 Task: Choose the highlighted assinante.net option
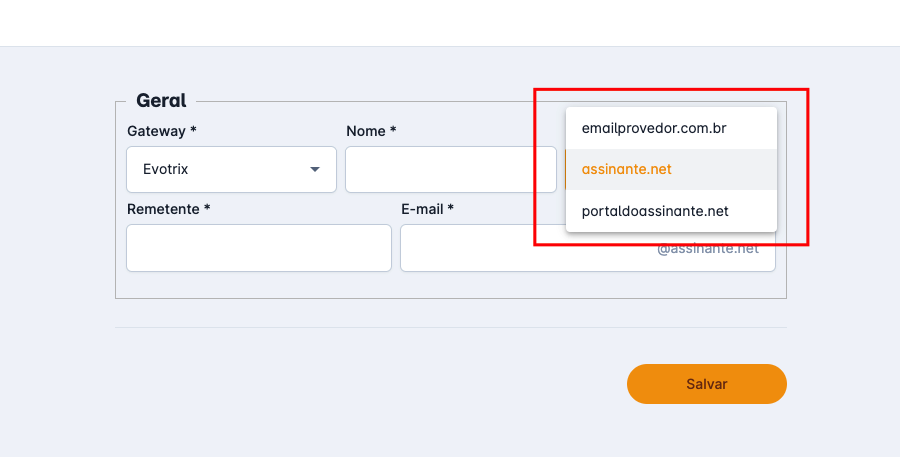pyautogui.click(x=627, y=170)
